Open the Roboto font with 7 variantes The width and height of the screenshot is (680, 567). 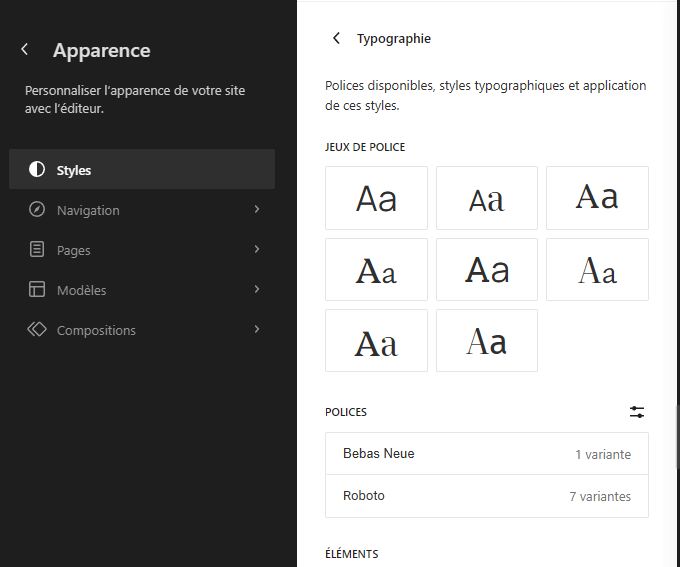pos(486,496)
